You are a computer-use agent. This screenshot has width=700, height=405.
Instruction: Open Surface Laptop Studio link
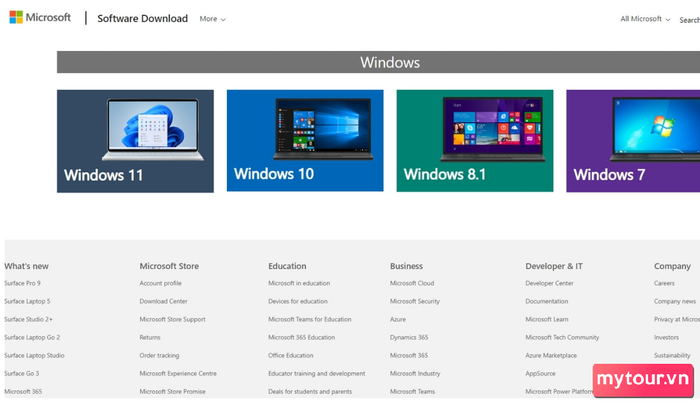click(34, 355)
